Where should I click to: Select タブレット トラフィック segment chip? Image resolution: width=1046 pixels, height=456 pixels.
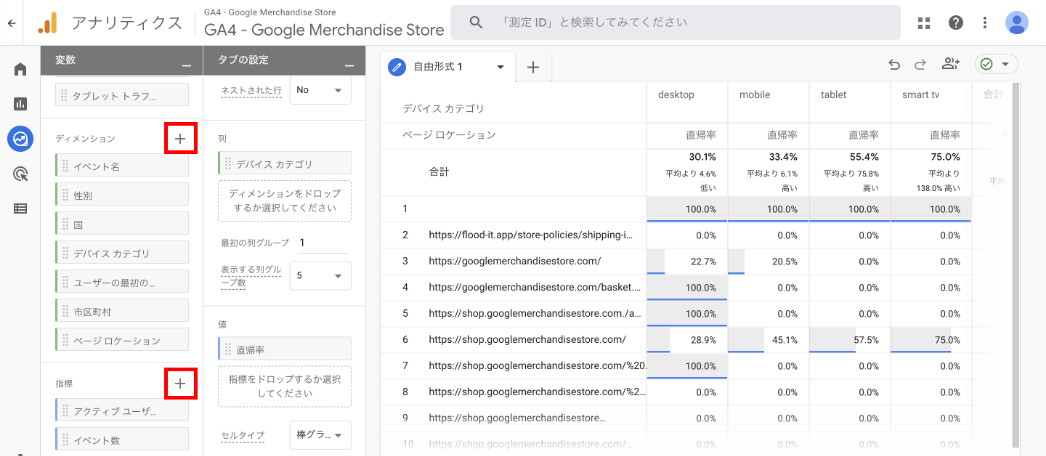point(122,97)
